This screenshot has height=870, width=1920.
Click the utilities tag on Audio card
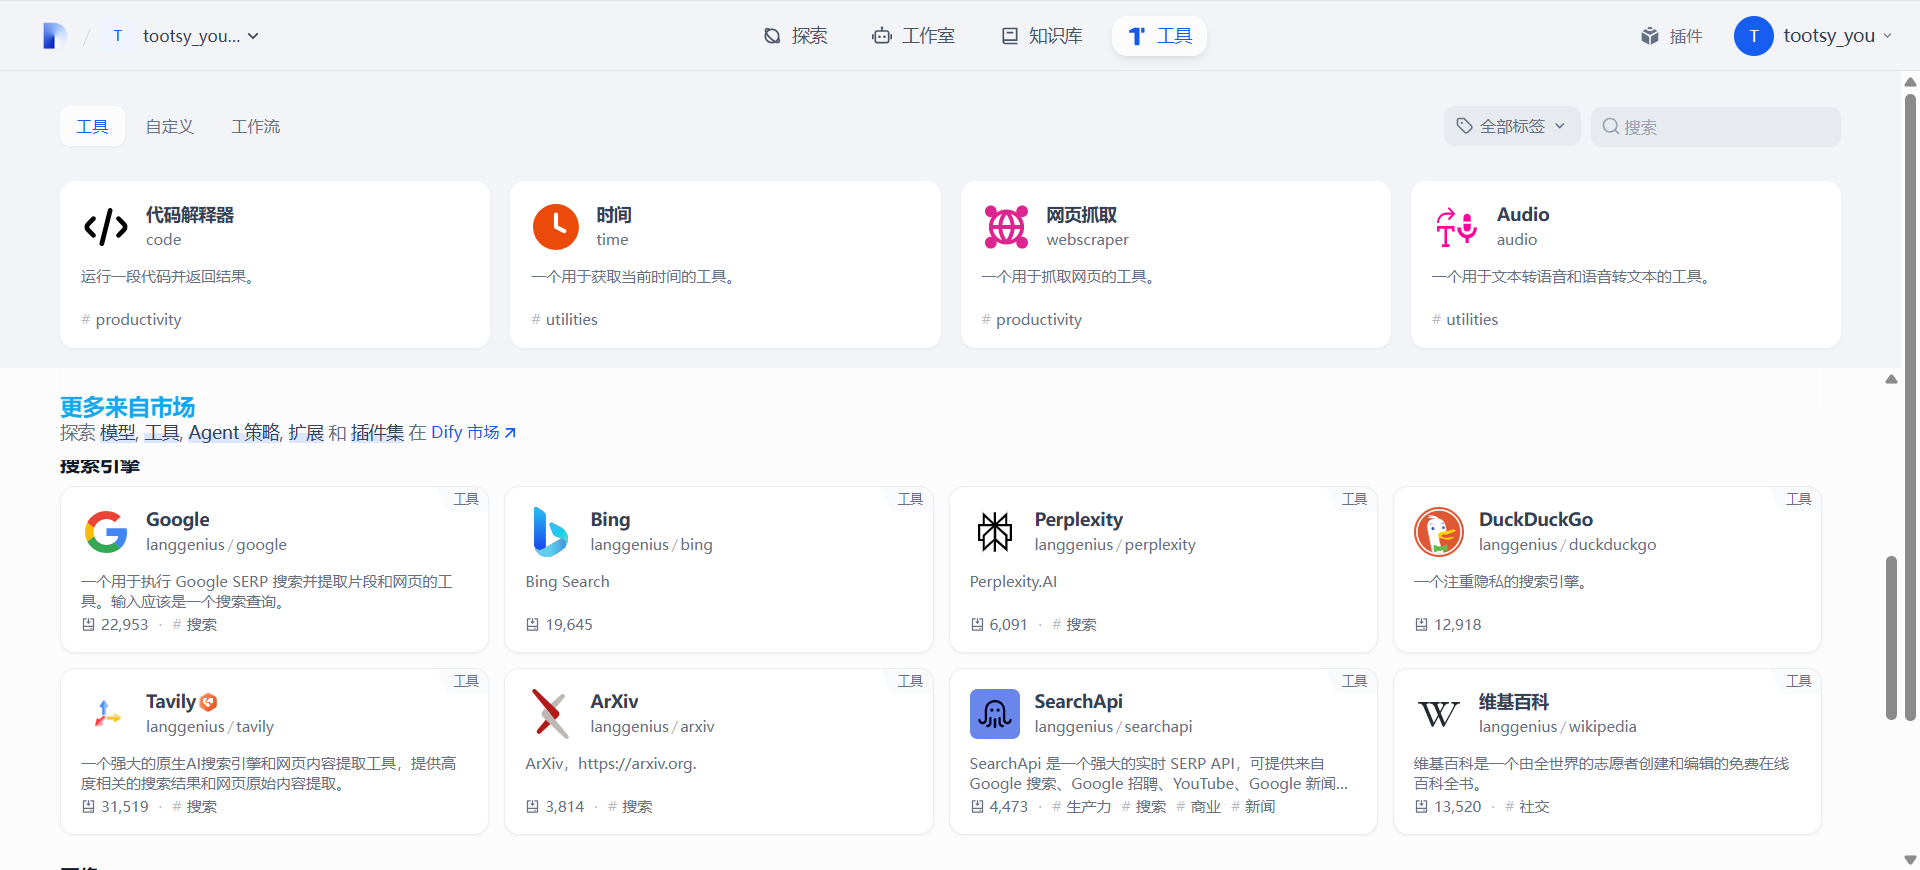[1465, 319]
